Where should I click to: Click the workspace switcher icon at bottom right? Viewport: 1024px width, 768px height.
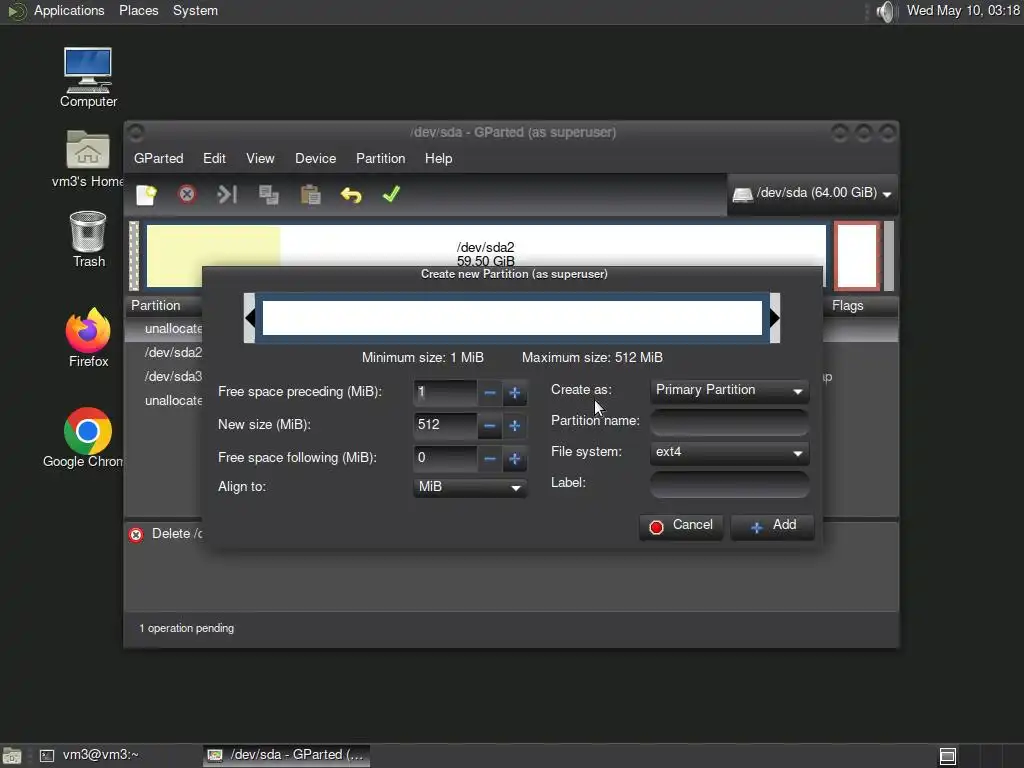point(948,756)
